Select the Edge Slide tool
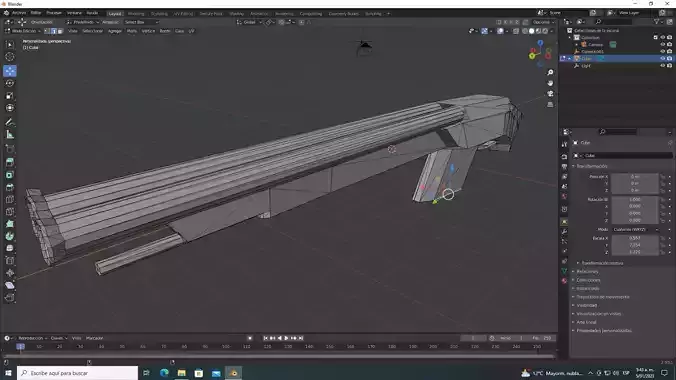 [x=10, y=261]
